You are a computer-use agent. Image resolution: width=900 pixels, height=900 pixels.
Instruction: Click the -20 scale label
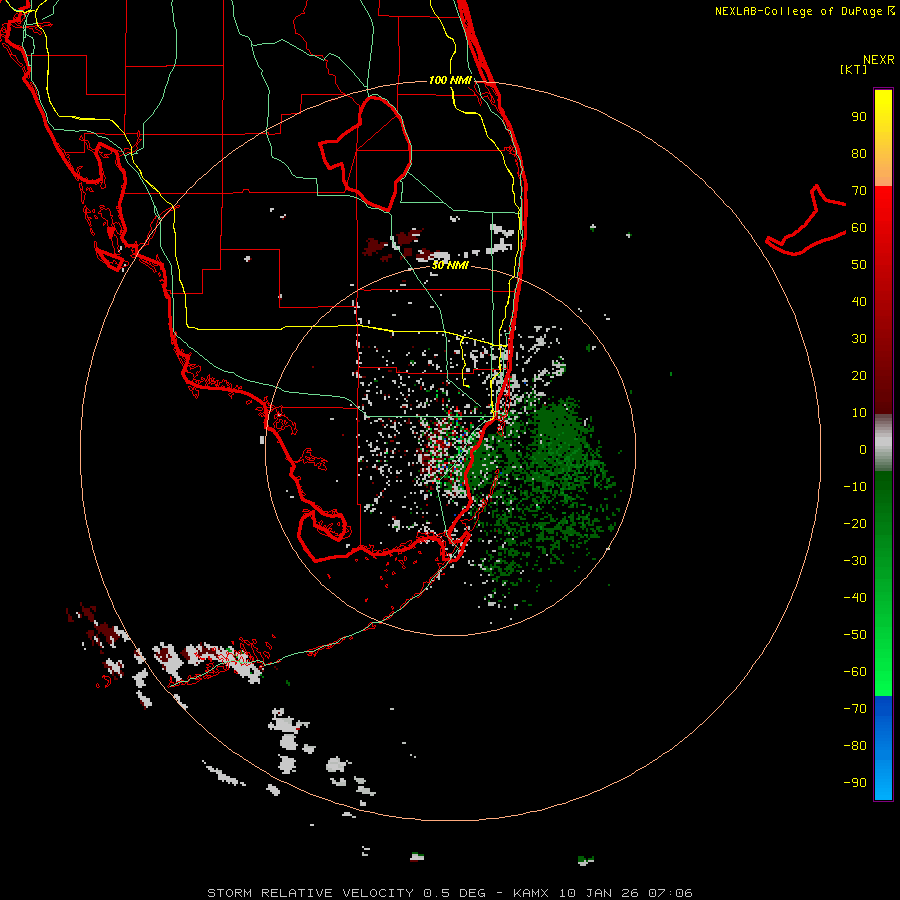click(855, 523)
